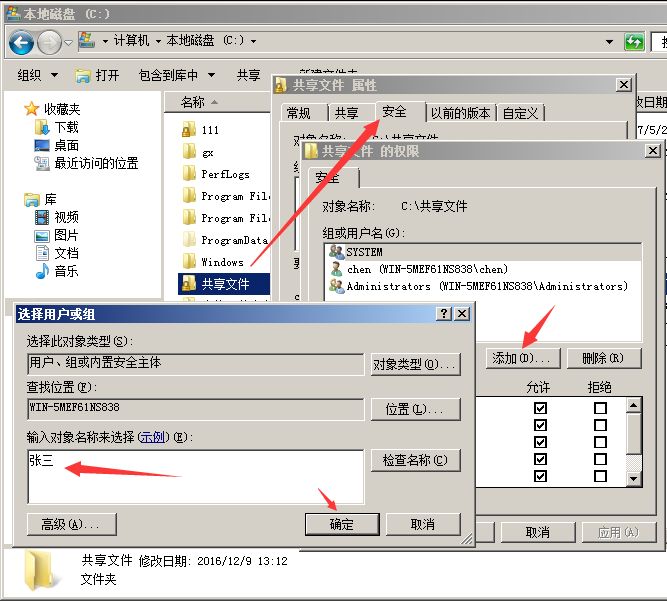Click the address bar refresh icon

pos(634,42)
